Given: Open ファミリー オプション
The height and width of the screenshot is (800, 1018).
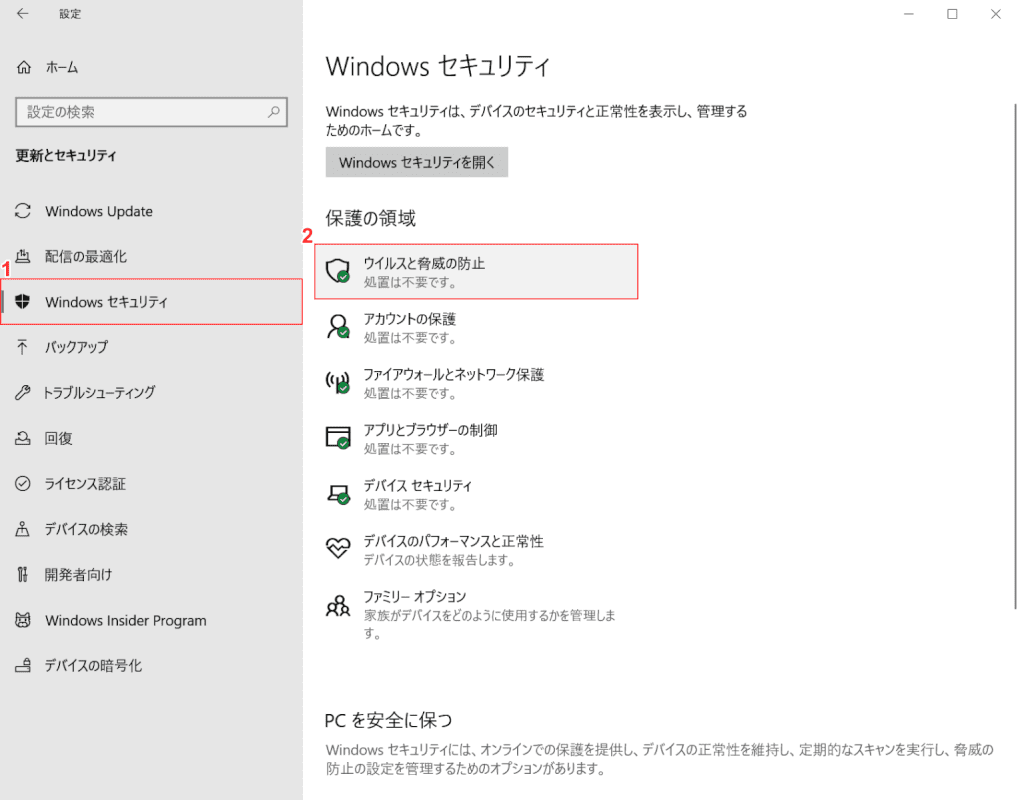Looking at the screenshot, I should (477, 614).
